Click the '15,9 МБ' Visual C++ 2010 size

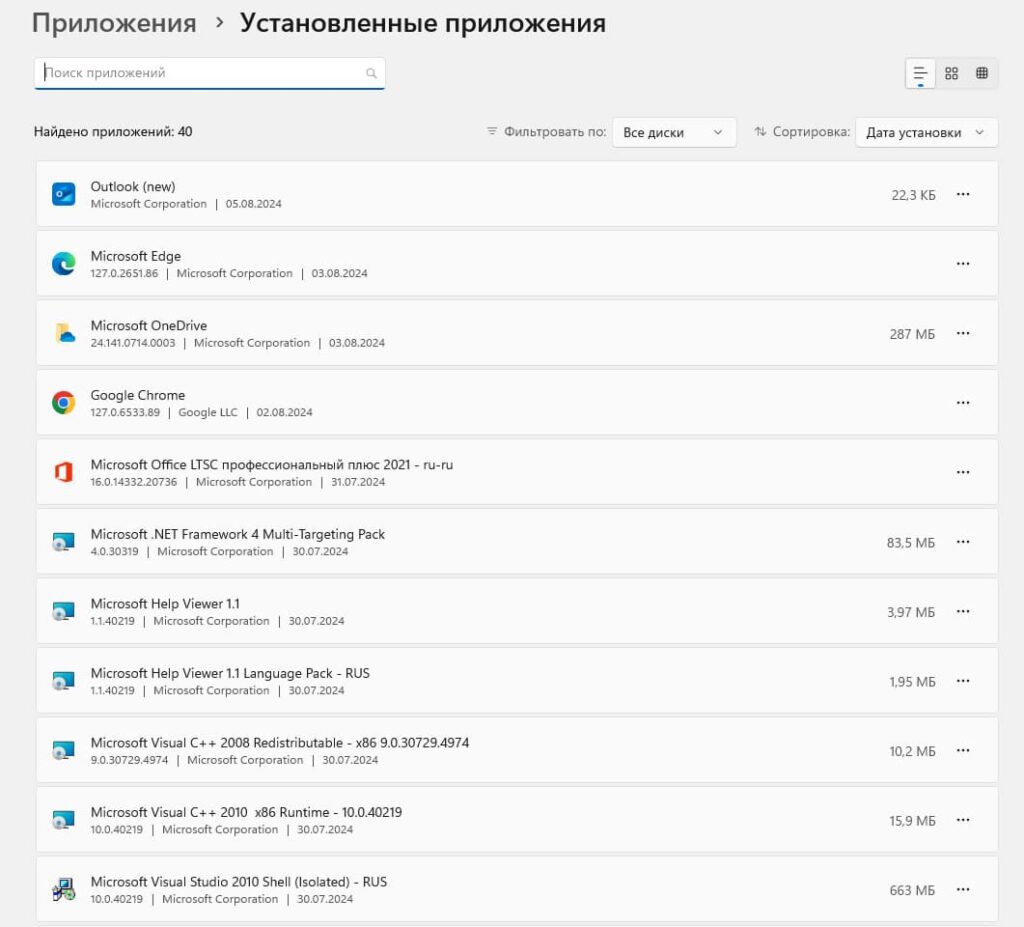(912, 821)
